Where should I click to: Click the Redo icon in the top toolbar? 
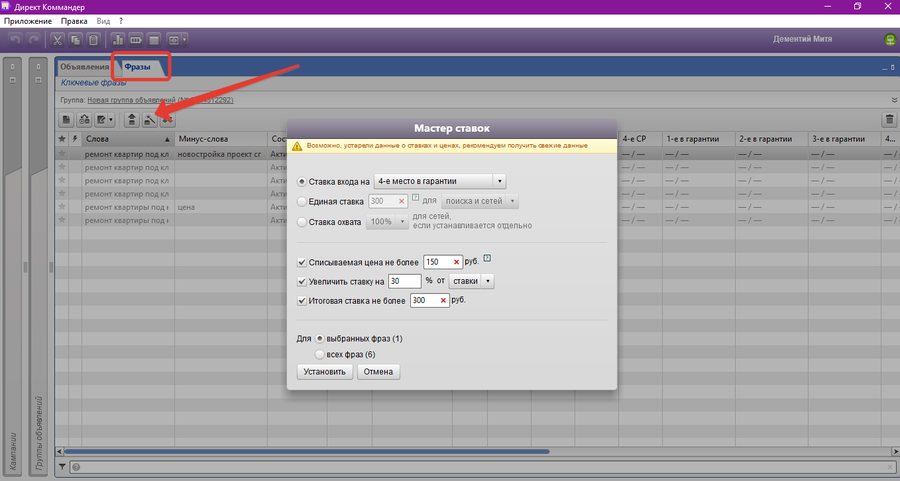[x=33, y=40]
